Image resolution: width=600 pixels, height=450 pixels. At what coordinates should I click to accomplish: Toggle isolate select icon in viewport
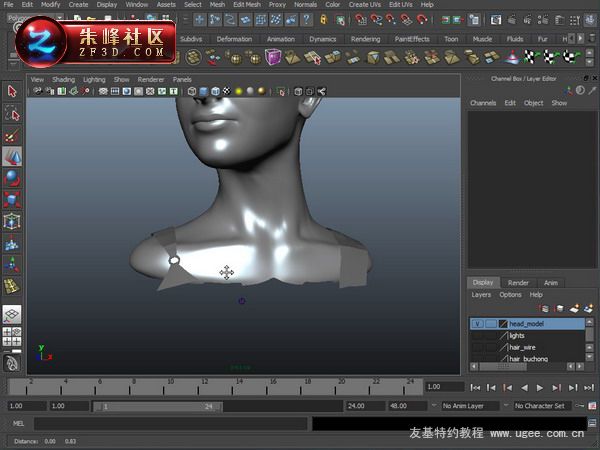click(x=281, y=91)
